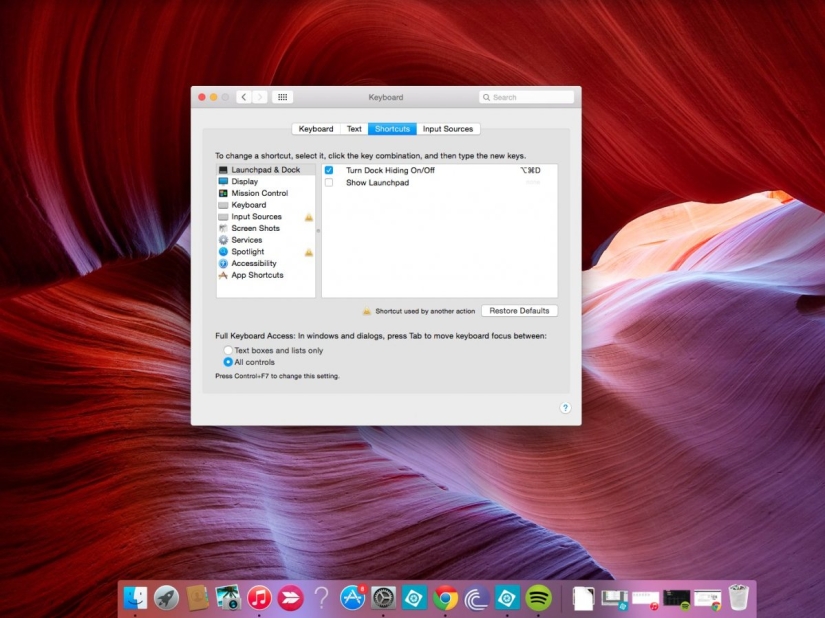The height and width of the screenshot is (618, 825).
Task: Open the Input Sources tab
Action: pos(448,128)
